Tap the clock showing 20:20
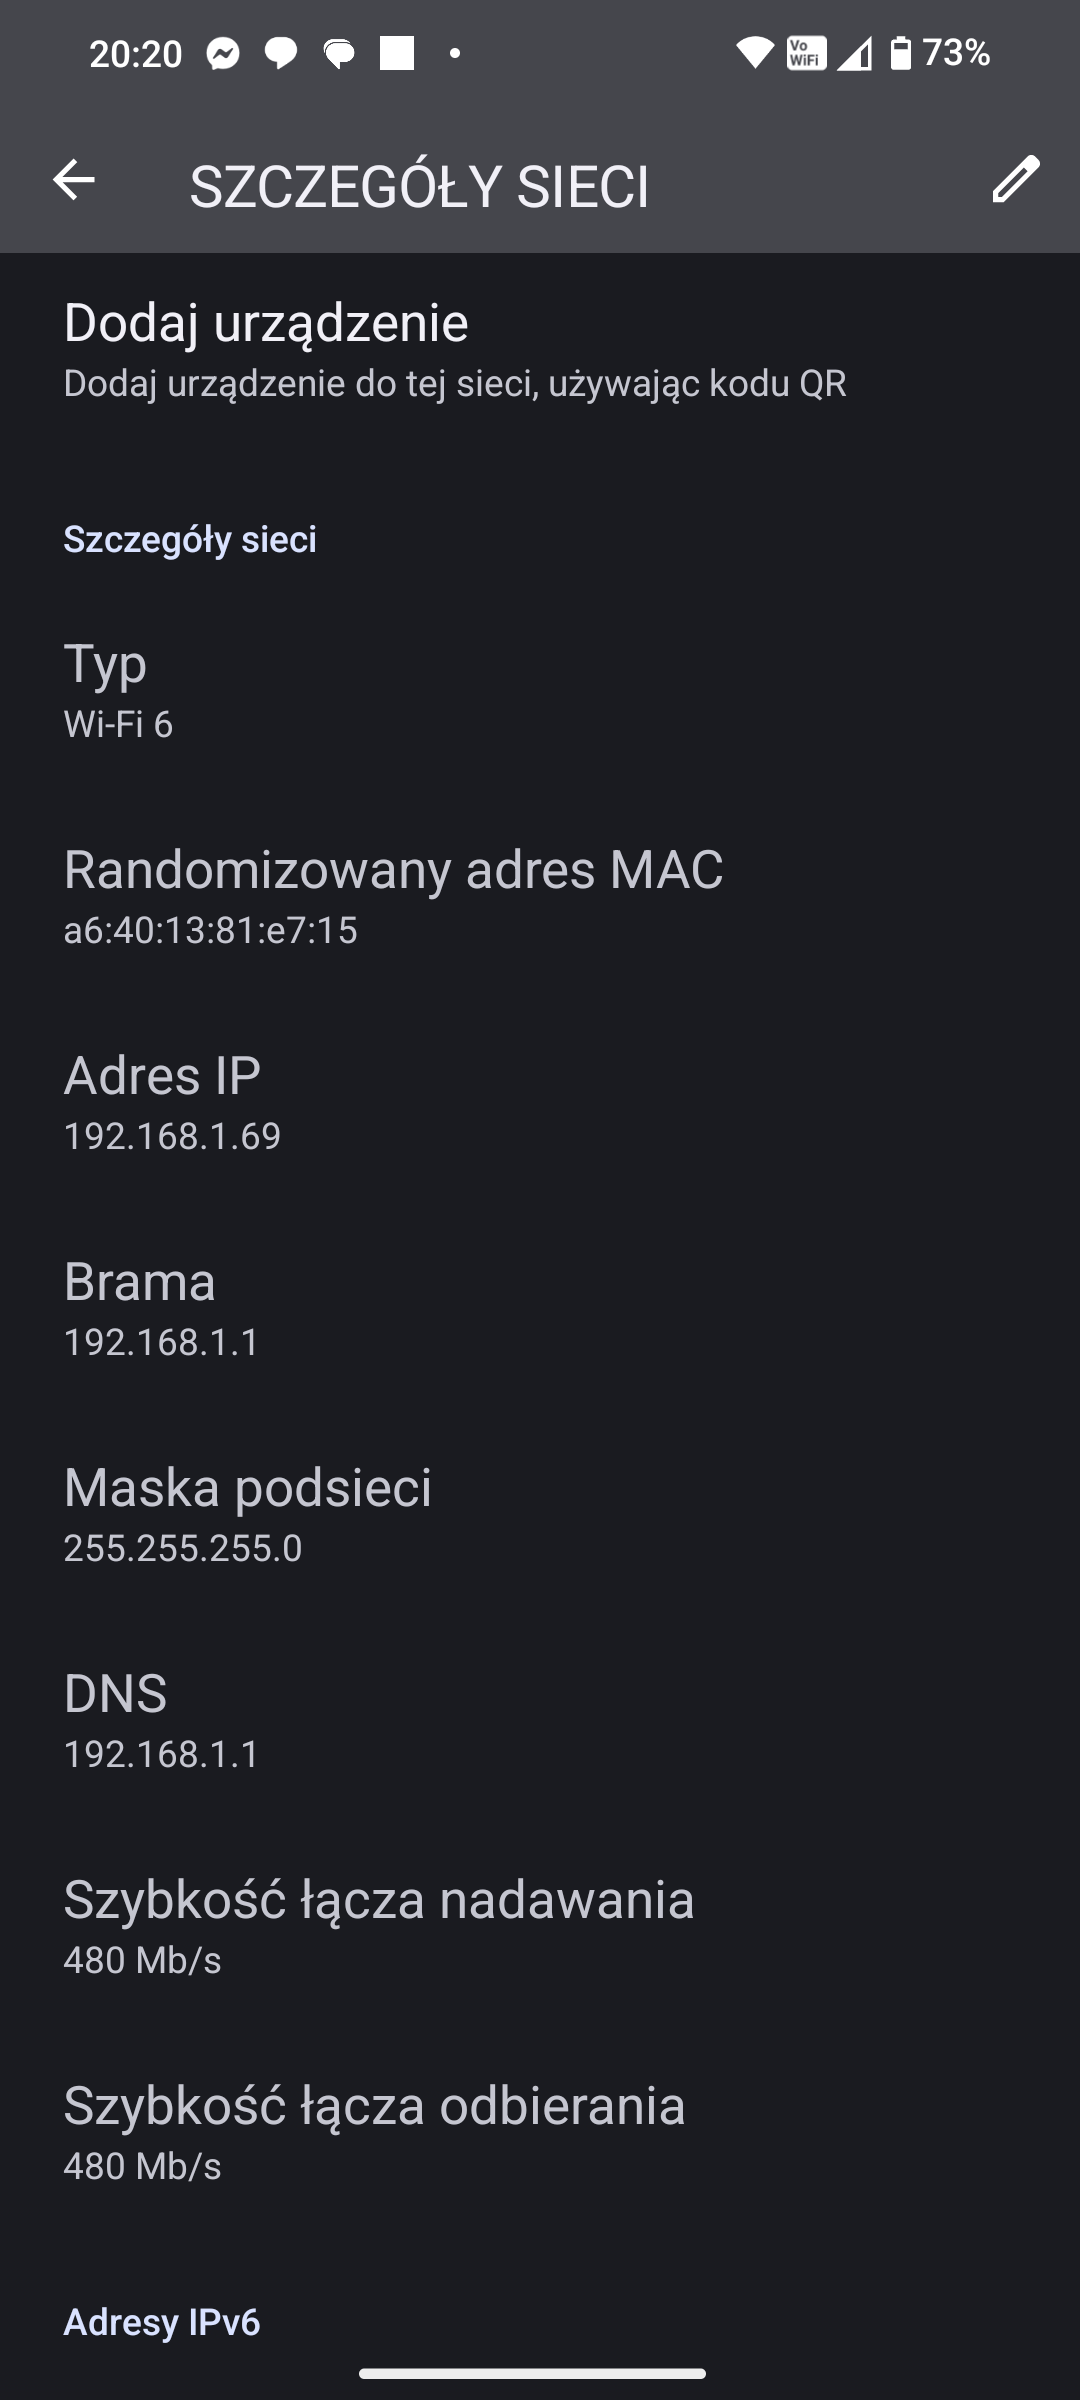 [x=136, y=53]
